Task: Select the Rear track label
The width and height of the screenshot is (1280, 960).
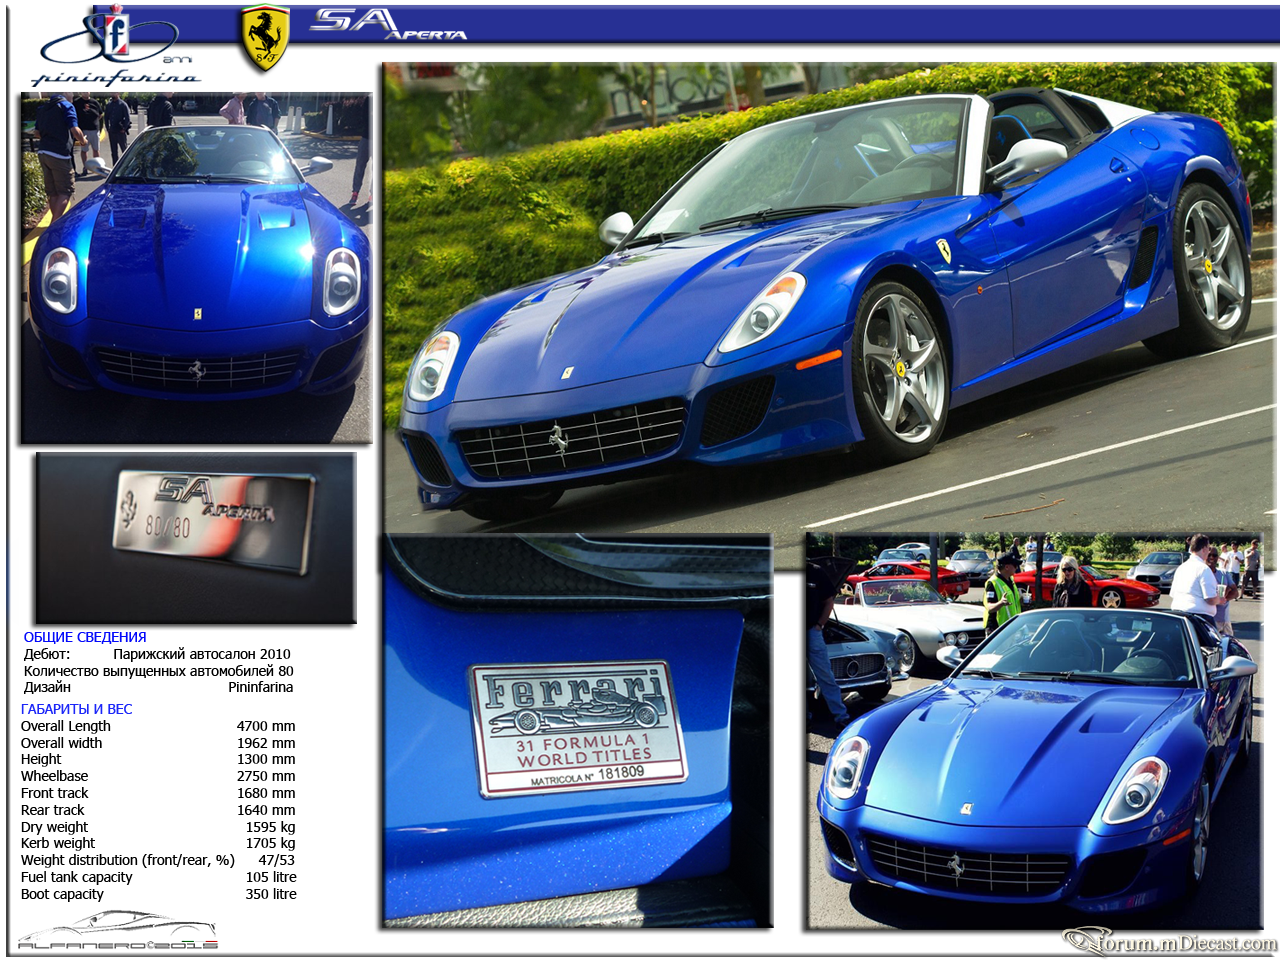Action: point(52,810)
